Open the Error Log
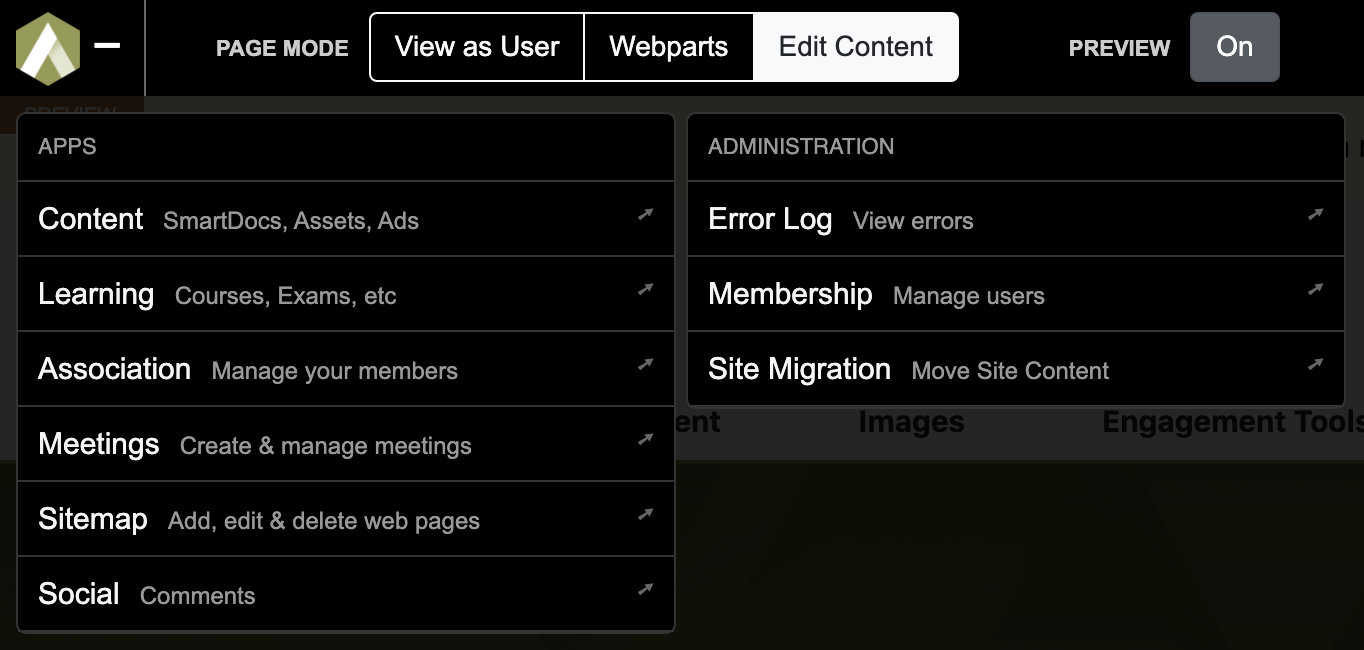The image size is (1364, 650). point(1016,219)
